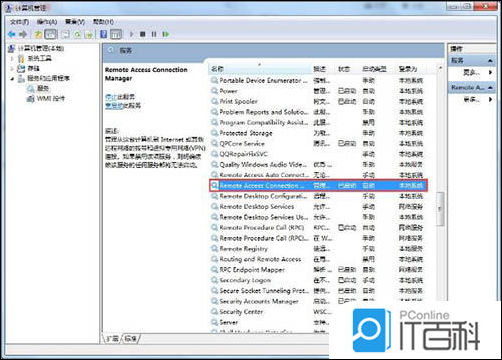
Task: Click the green Refresh toolbar icon
Action: [77, 34]
